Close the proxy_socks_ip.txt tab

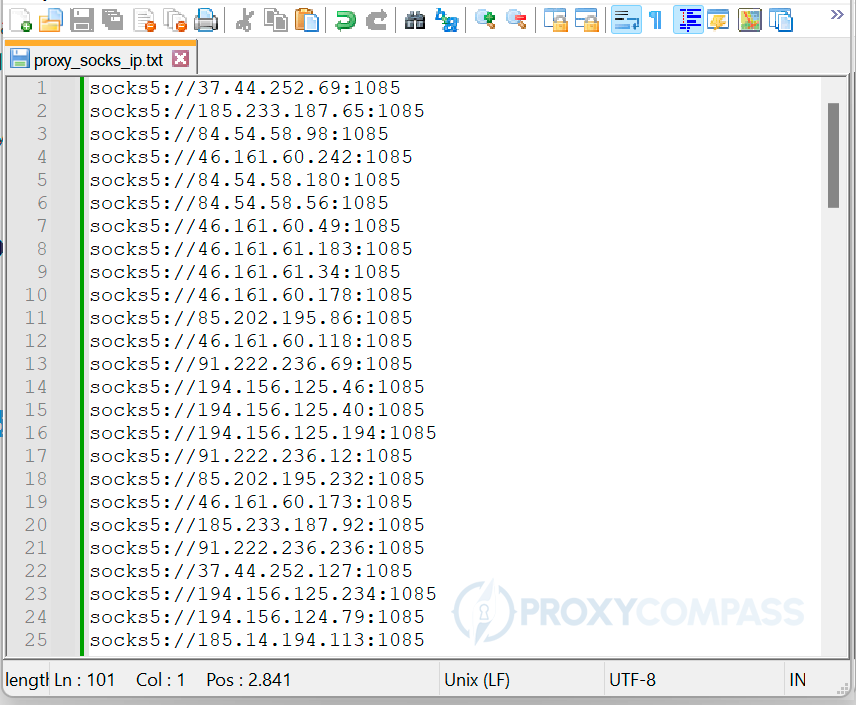(181, 58)
